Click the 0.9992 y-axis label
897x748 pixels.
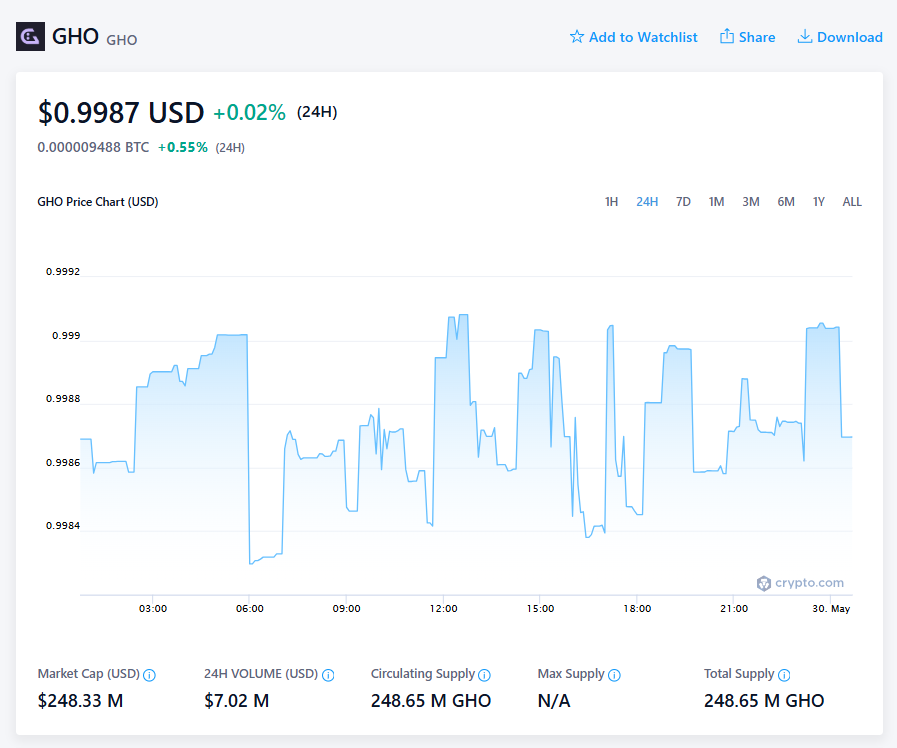point(63,272)
